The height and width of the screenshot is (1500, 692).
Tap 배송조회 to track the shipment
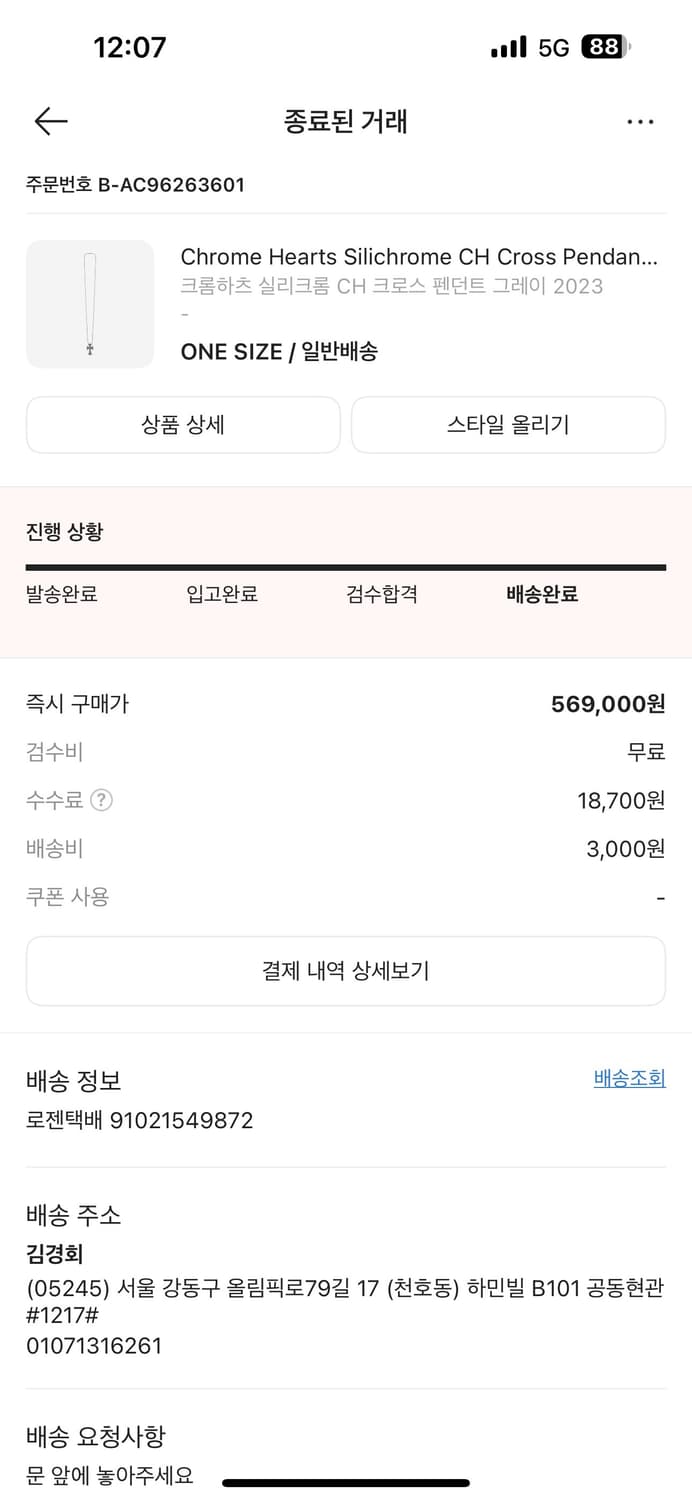(630, 1079)
